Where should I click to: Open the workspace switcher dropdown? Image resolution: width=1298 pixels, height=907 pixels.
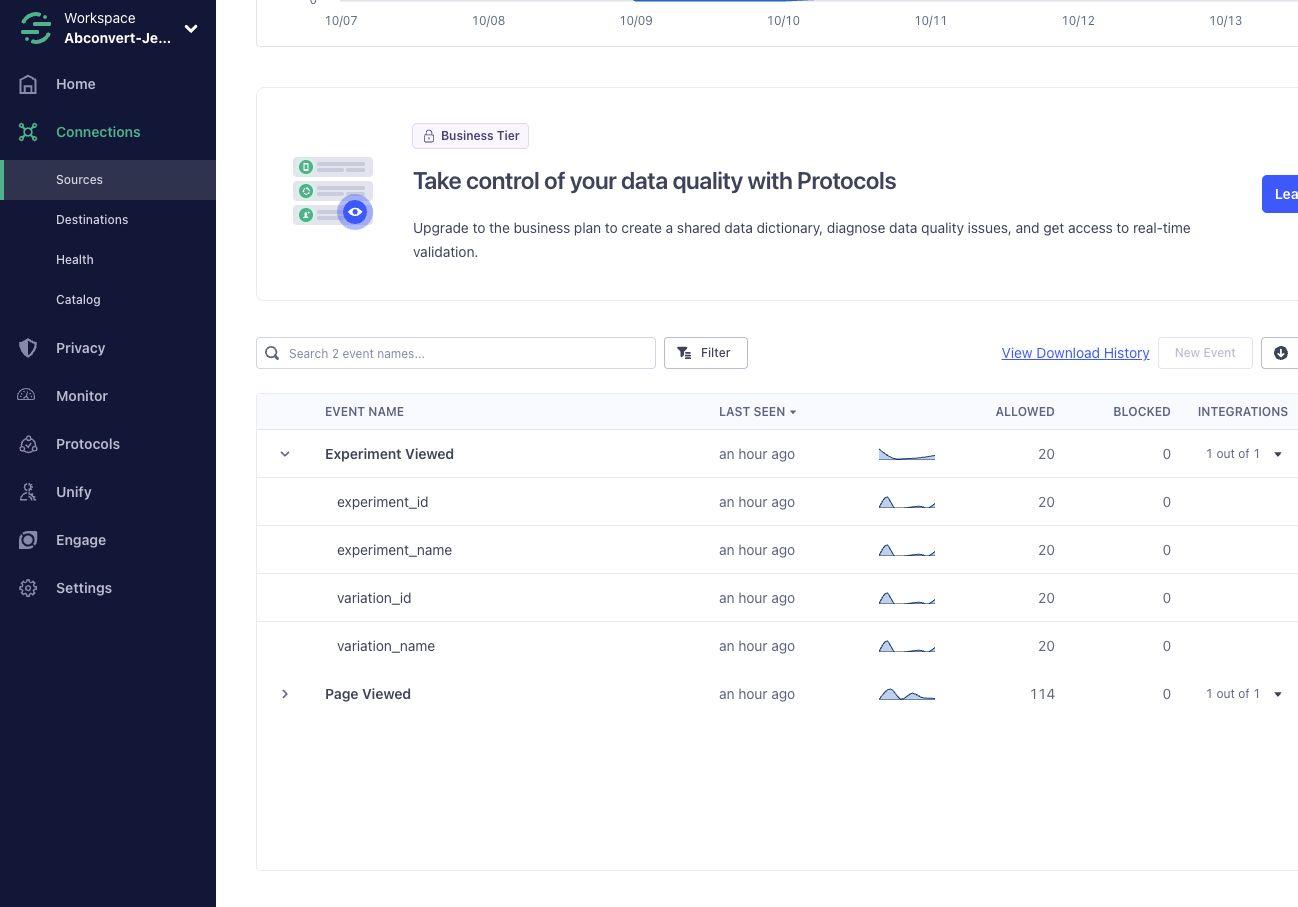191,29
